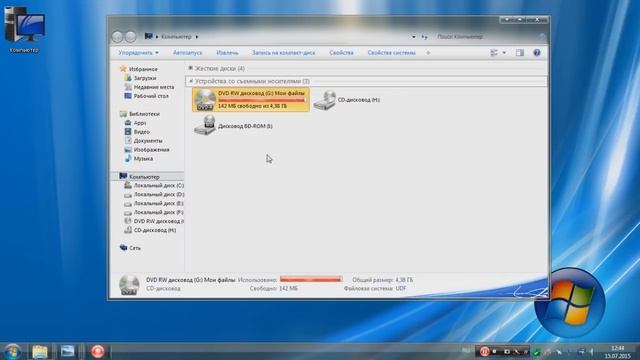Click Запись на компакт-диск
Screen dimensions: 640x360
coord(283,53)
